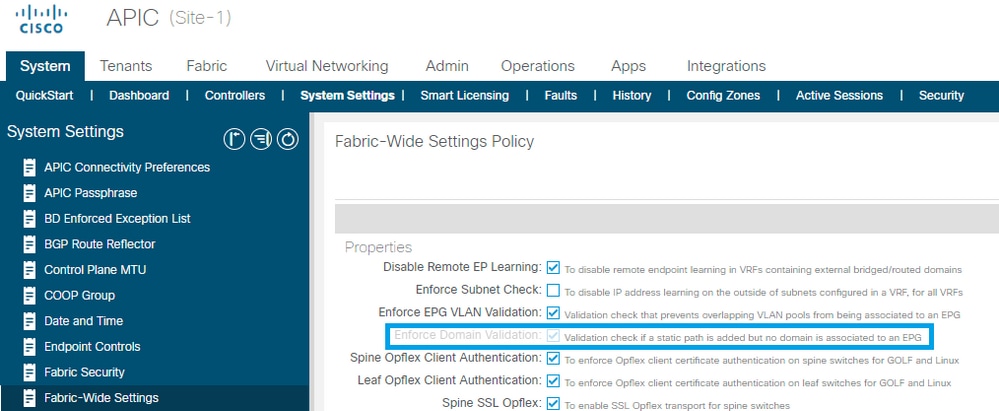Toggle Enforce EPG VLAN Validation checkbox

(x=553, y=314)
